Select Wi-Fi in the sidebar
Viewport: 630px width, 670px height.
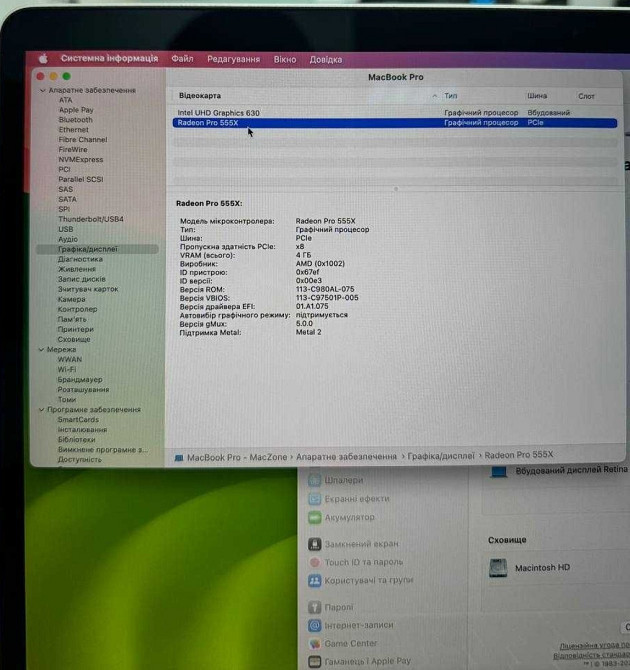[x=67, y=369]
